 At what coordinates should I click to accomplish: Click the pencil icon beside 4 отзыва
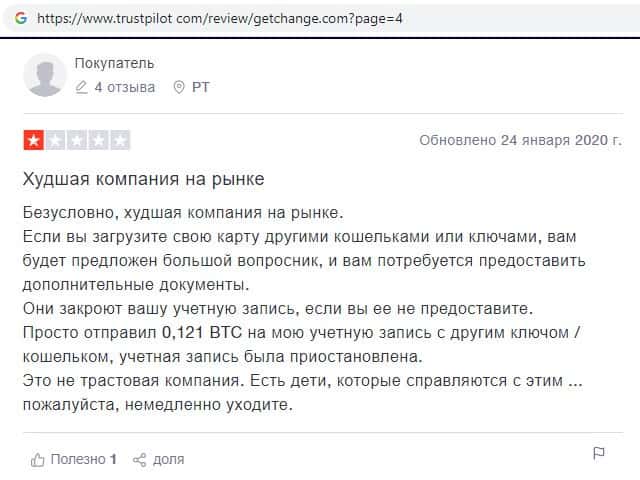pyautogui.click(x=81, y=87)
